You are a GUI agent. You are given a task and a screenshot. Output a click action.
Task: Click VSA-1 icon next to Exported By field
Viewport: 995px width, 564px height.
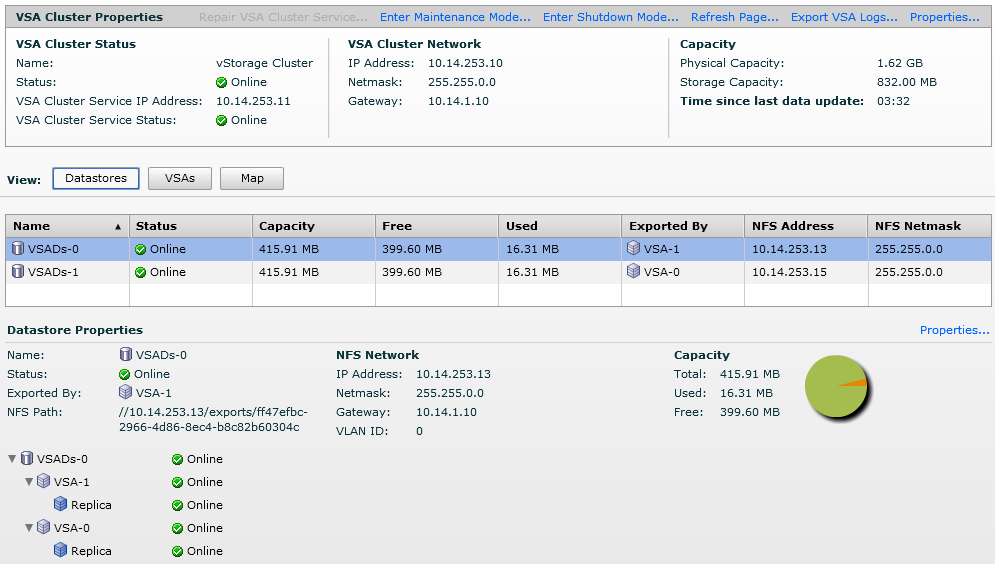point(126,392)
